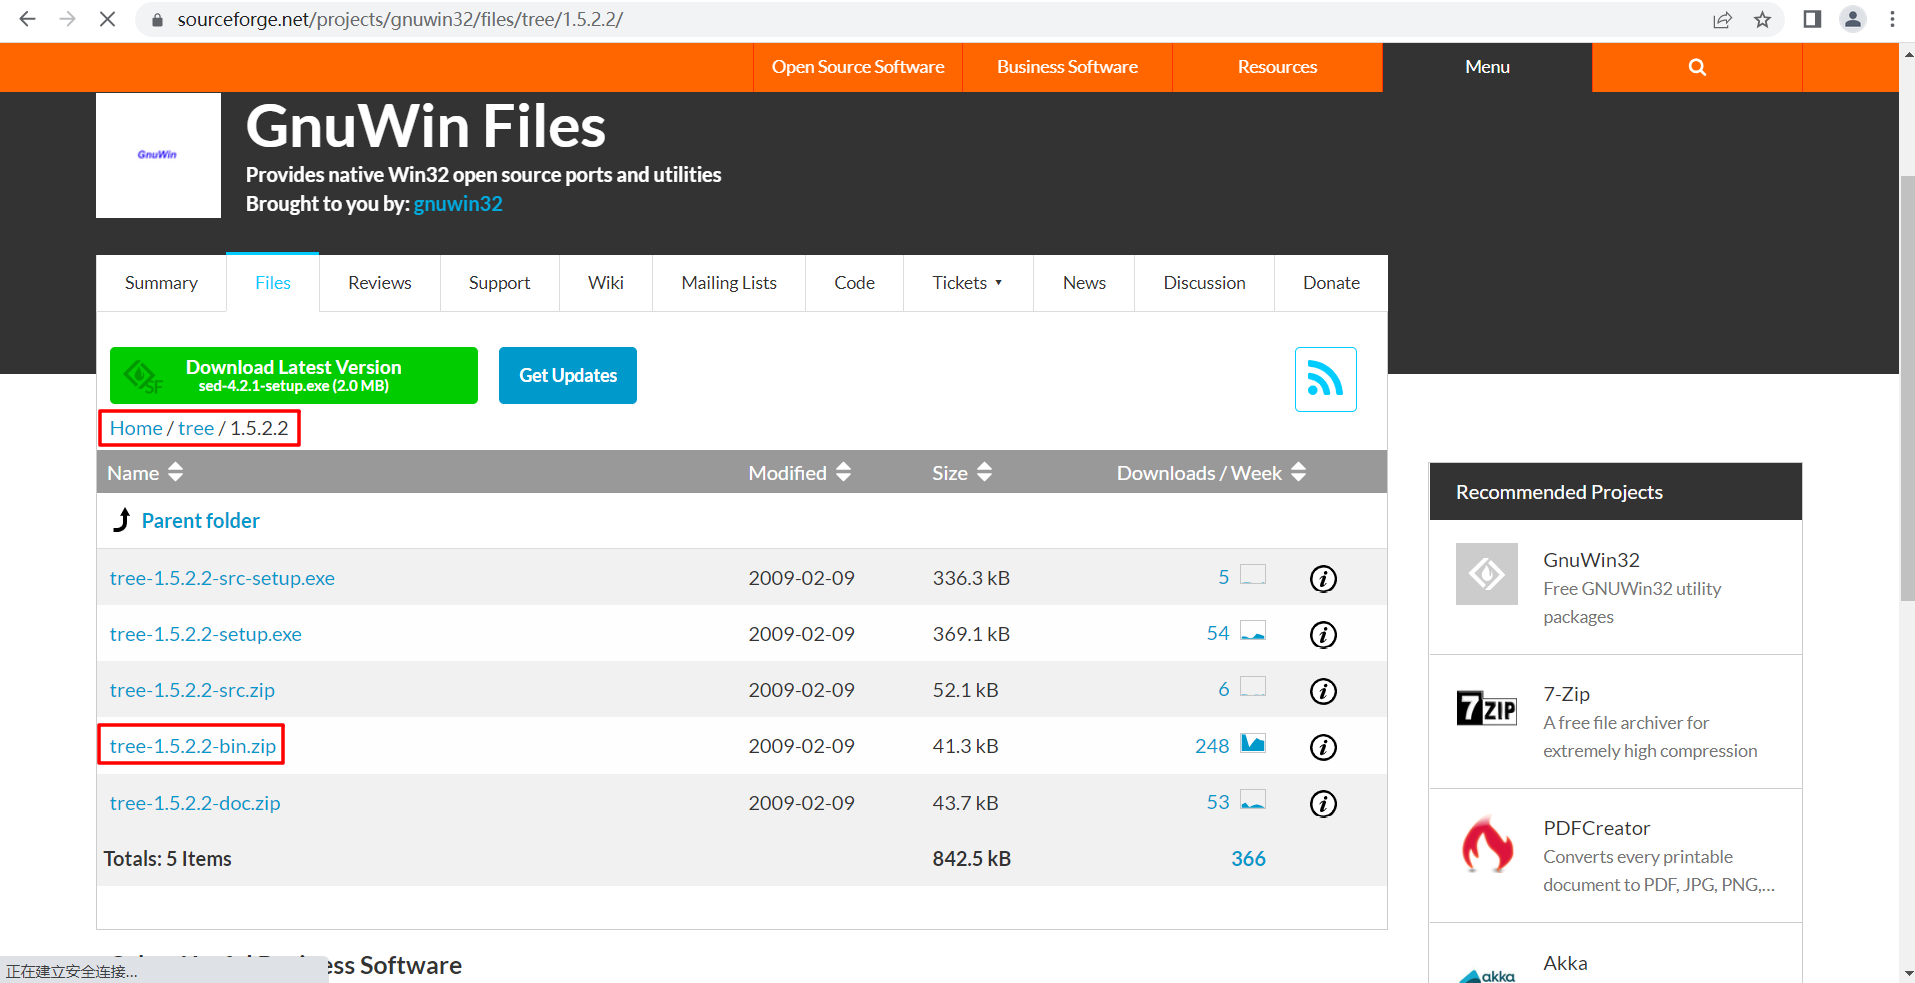This screenshot has width=1915, height=983.
Task: Switch to the Code tab
Action: click(855, 283)
